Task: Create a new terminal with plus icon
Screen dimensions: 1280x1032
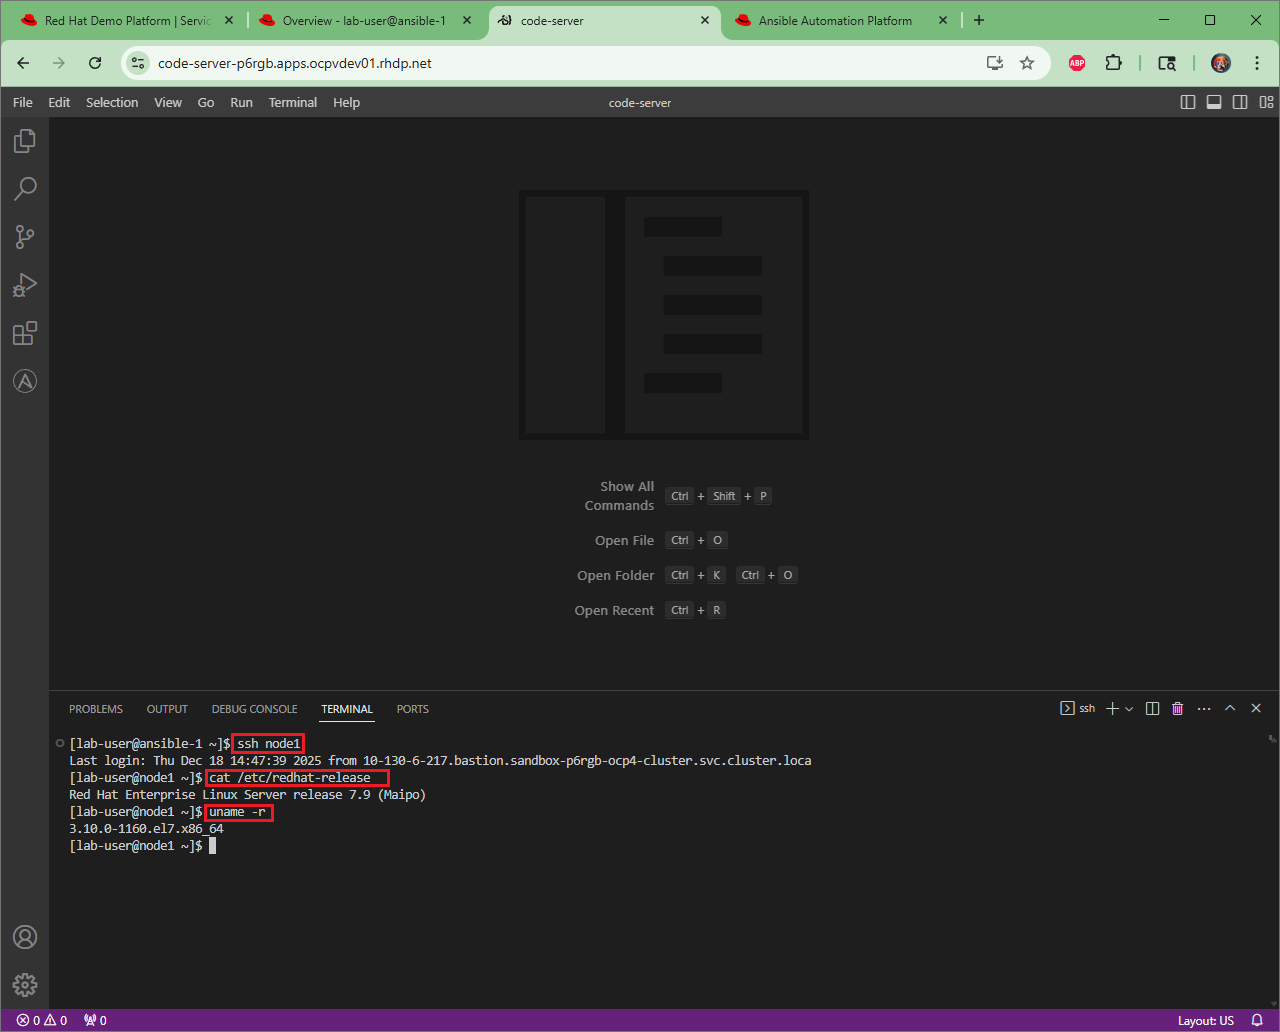Action: click(1112, 708)
